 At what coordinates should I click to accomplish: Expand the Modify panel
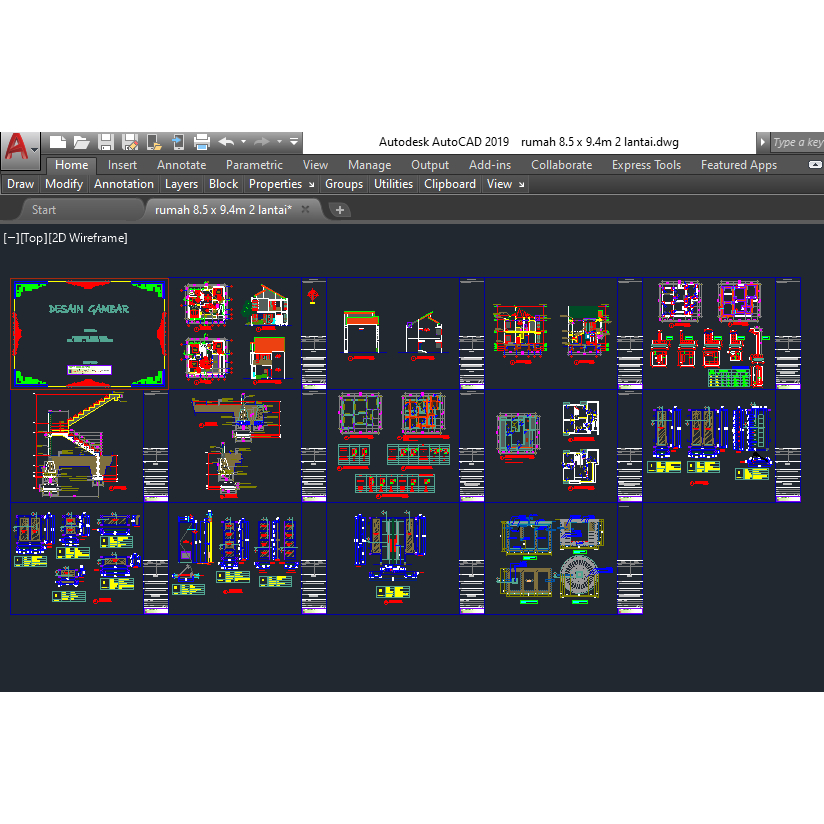click(64, 184)
